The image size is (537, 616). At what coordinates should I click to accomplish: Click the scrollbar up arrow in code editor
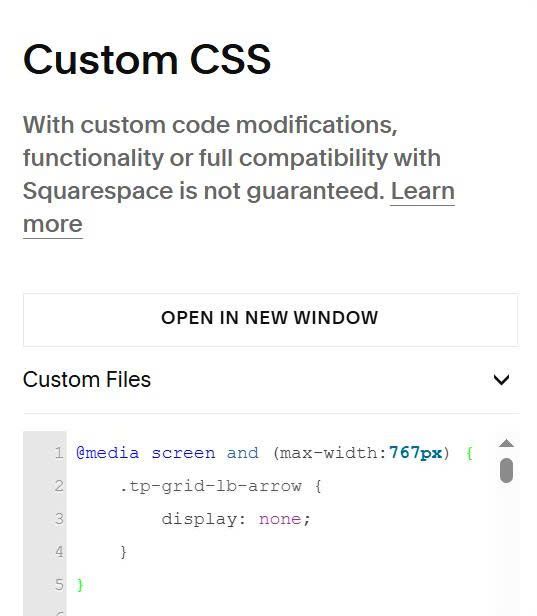pyautogui.click(x=506, y=443)
